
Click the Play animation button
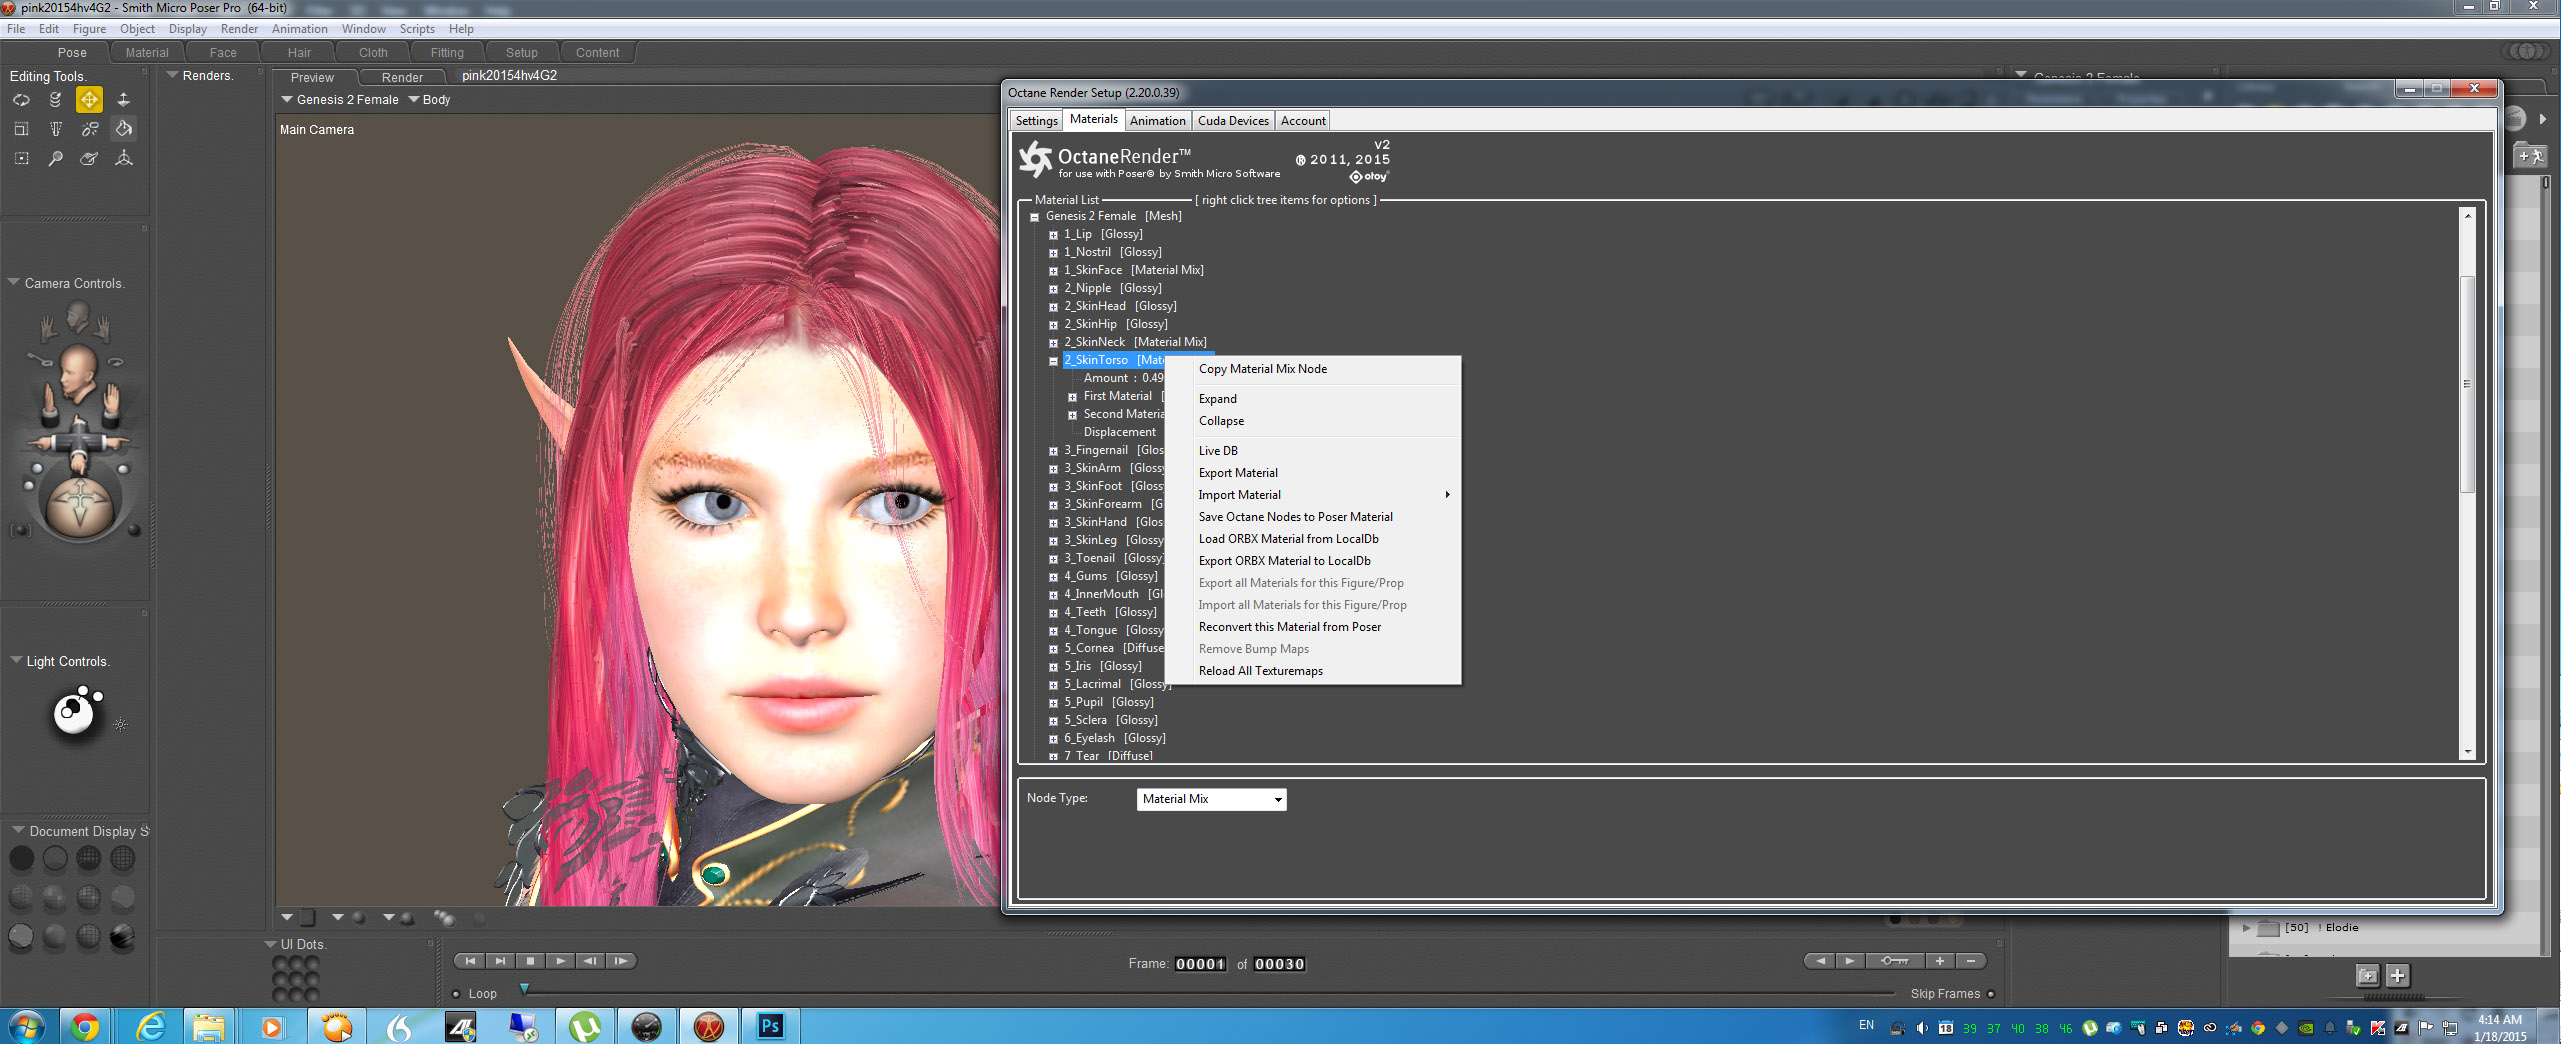560,961
